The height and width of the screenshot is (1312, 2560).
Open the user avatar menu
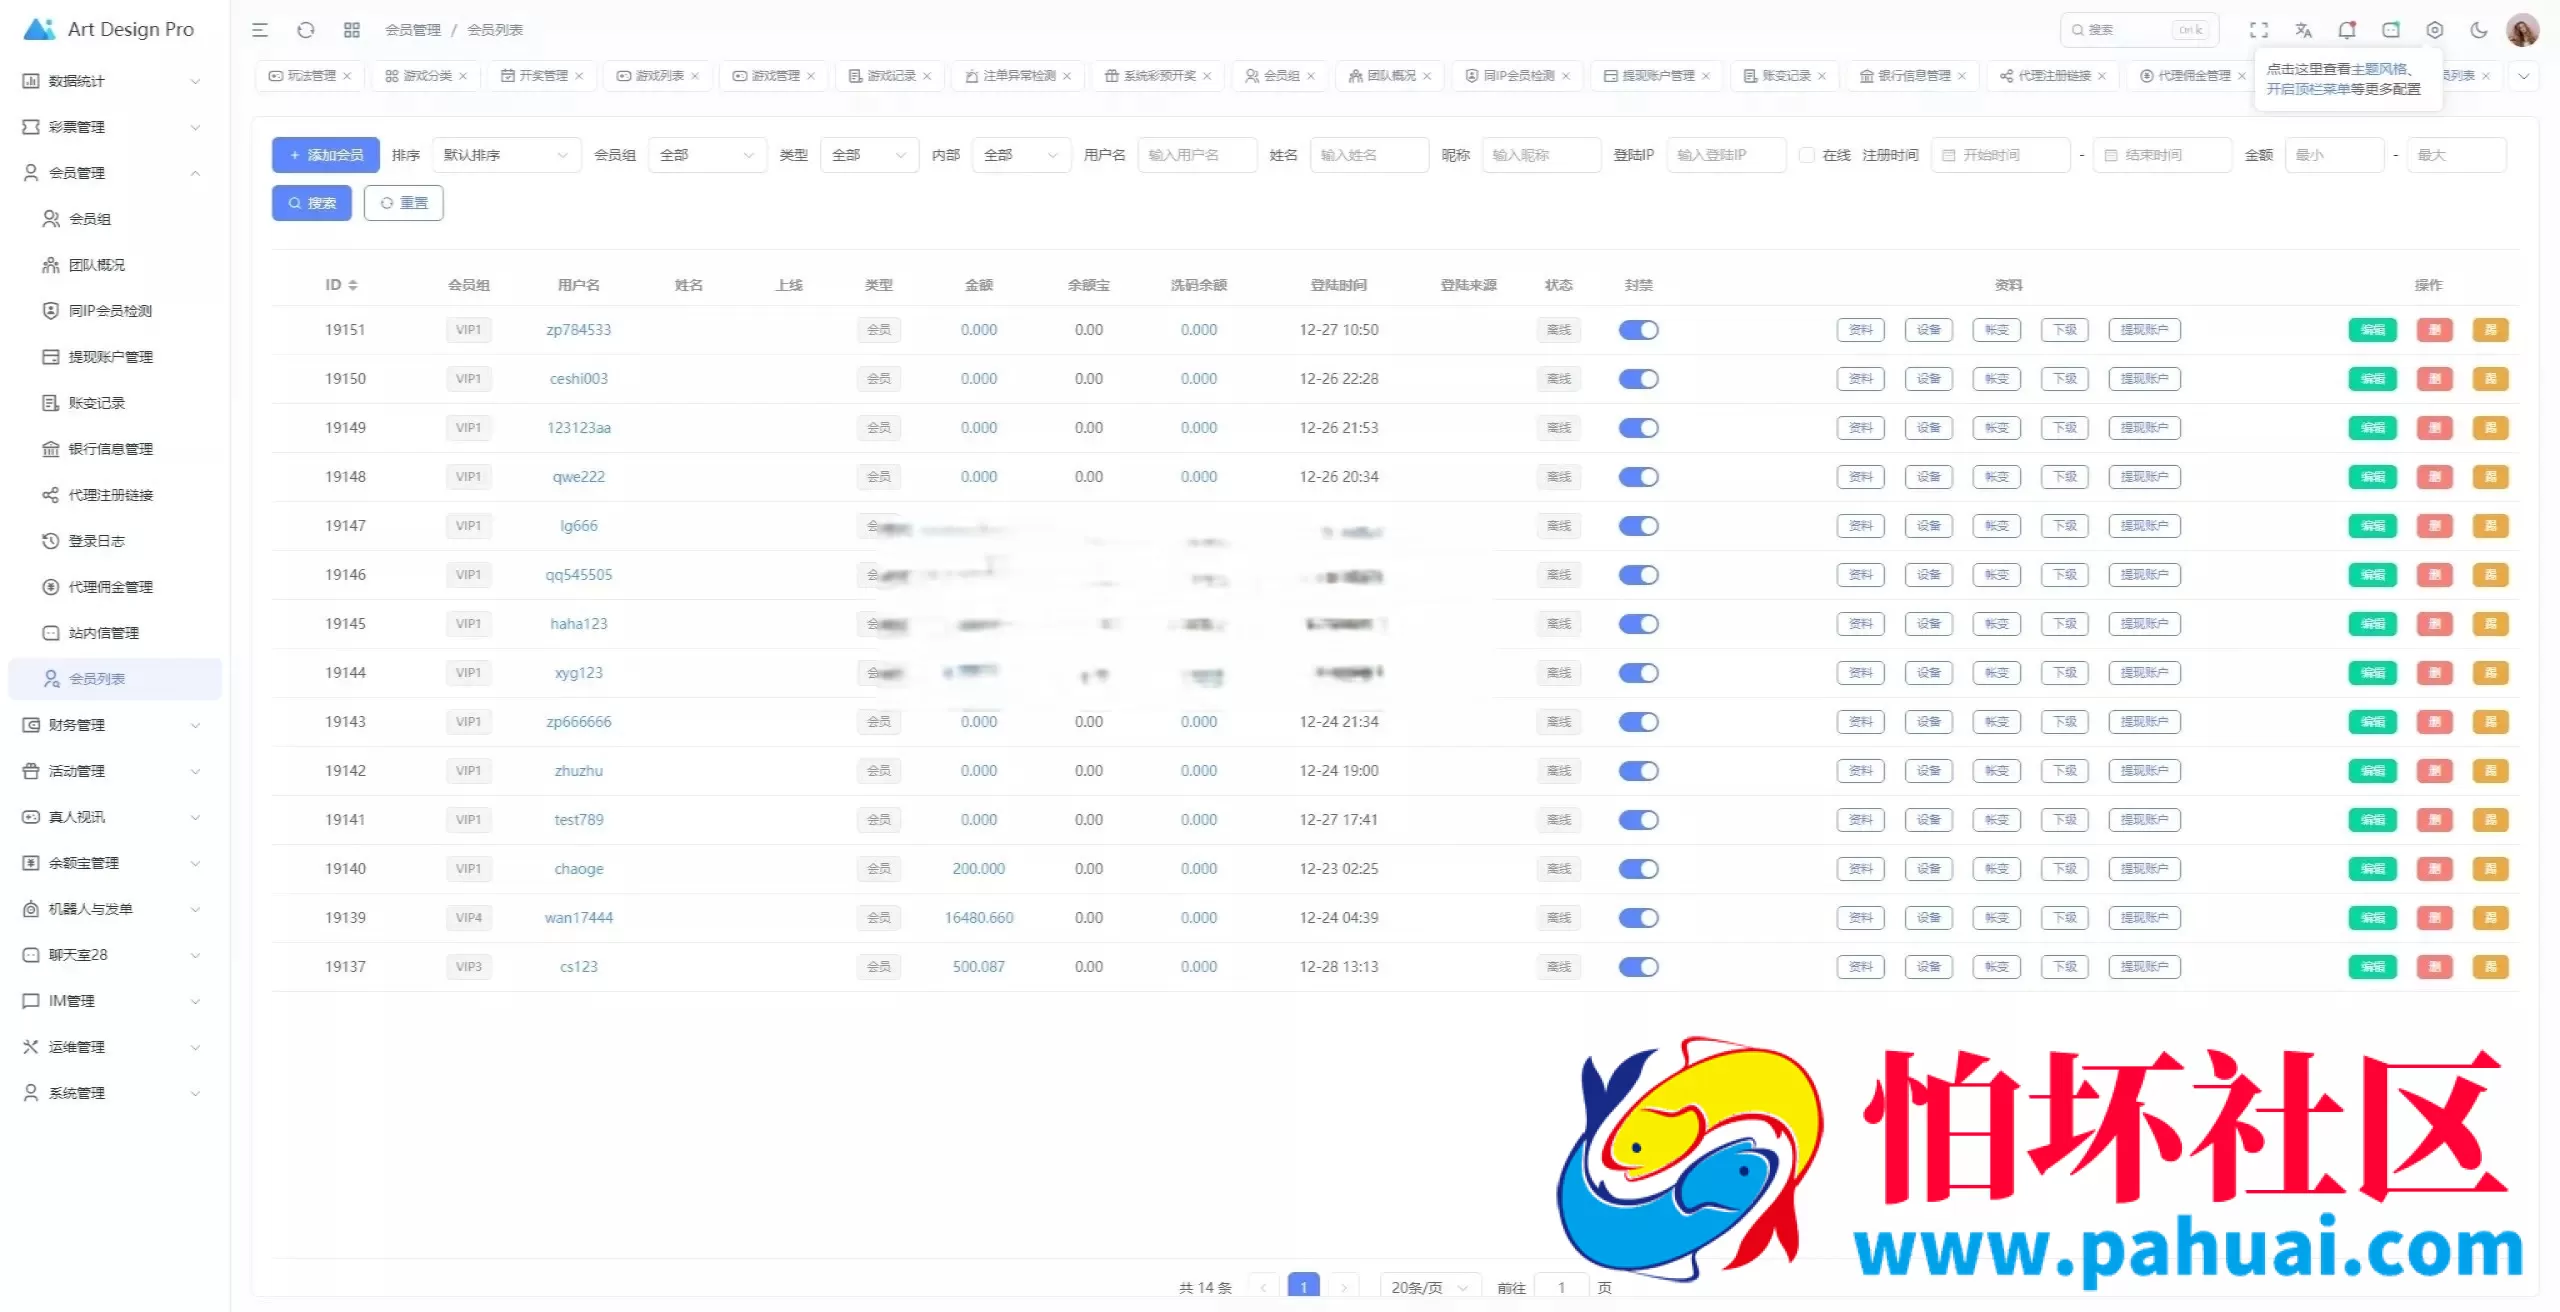(2523, 30)
